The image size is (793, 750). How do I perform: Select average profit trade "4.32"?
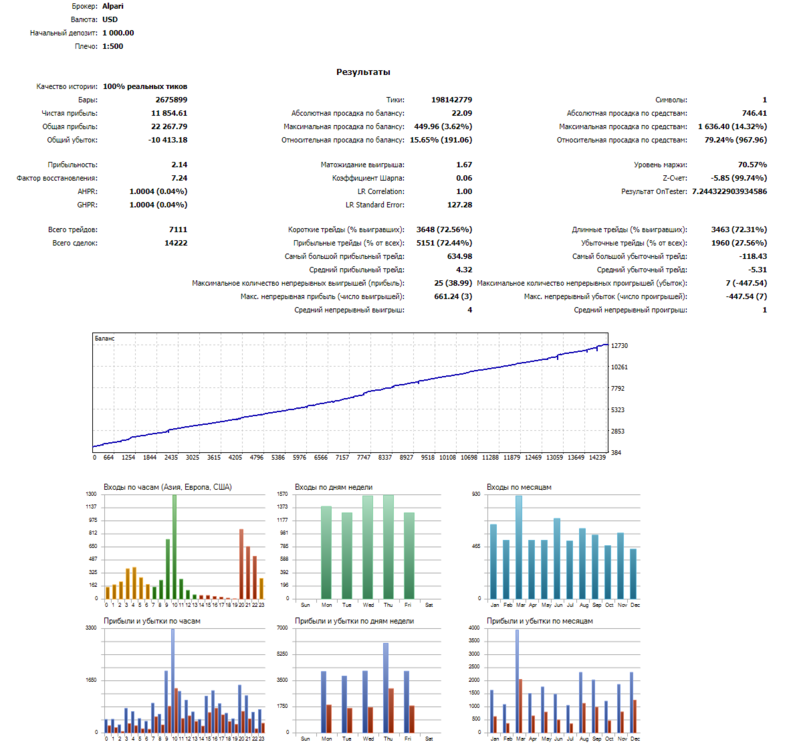click(x=464, y=270)
